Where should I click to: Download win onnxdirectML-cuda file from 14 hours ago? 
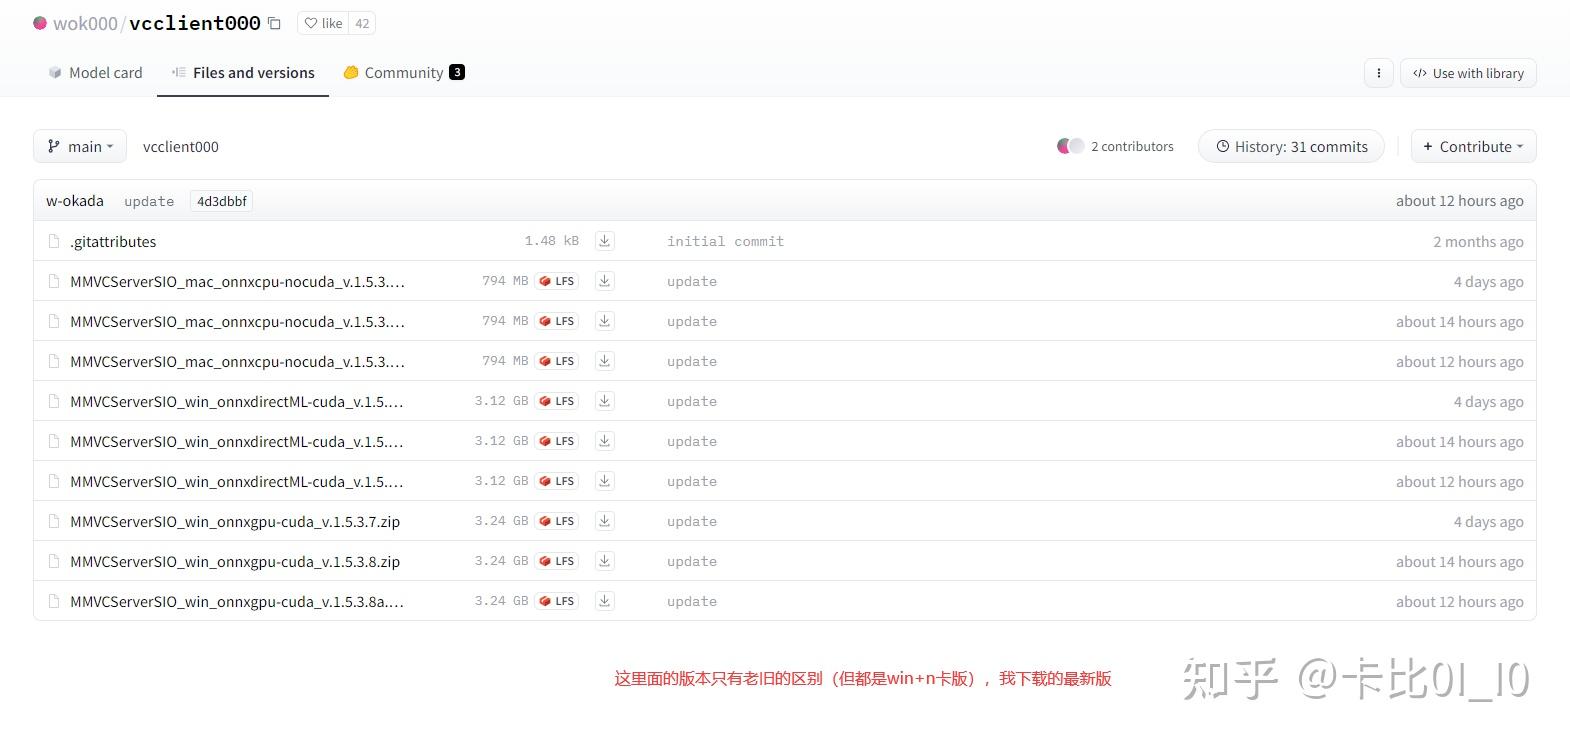point(604,441)
